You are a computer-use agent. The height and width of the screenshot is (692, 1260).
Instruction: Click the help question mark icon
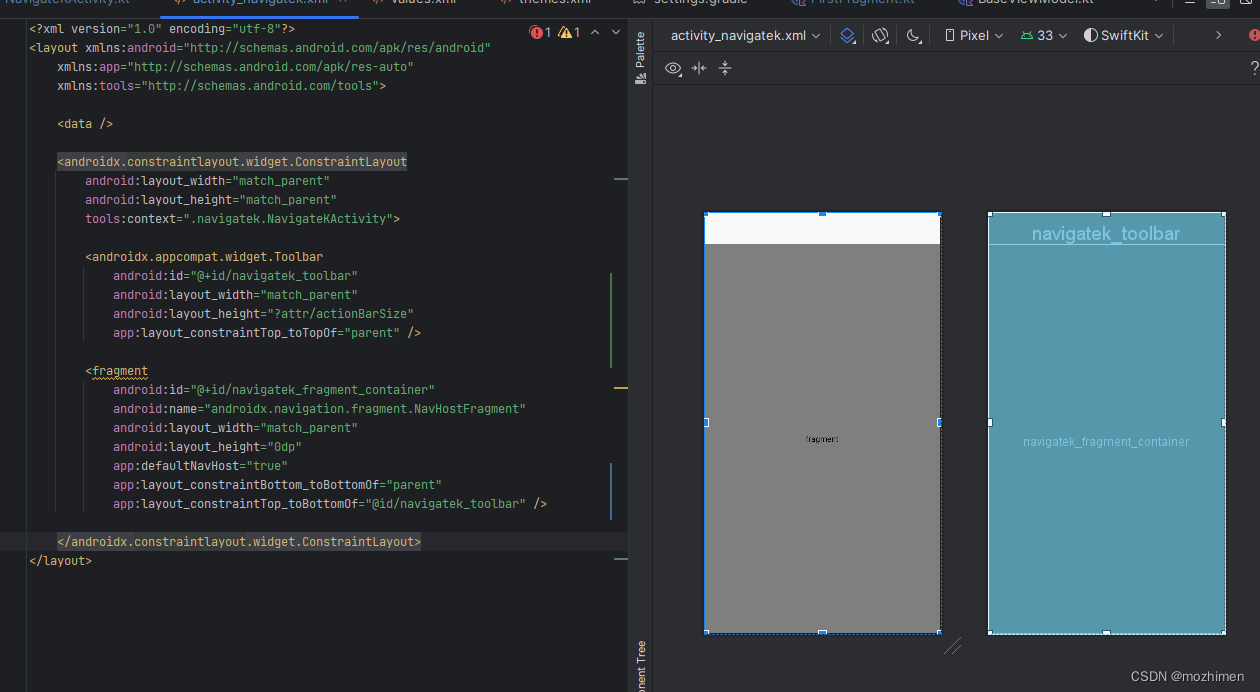(x=1253, y=68)
